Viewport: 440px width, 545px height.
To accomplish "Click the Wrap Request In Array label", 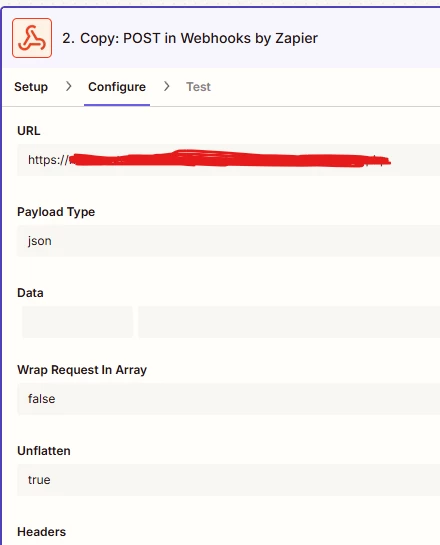I will (x=82, y=370).
